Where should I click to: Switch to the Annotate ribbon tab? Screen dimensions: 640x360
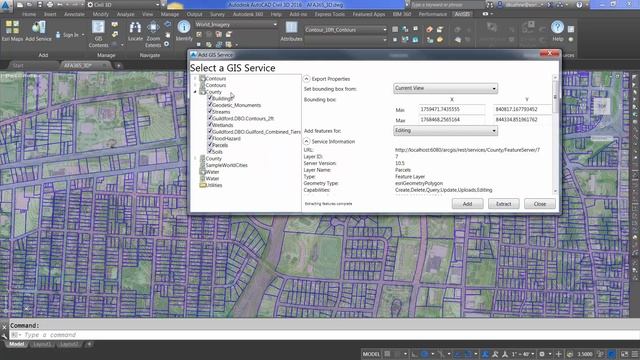74,14
